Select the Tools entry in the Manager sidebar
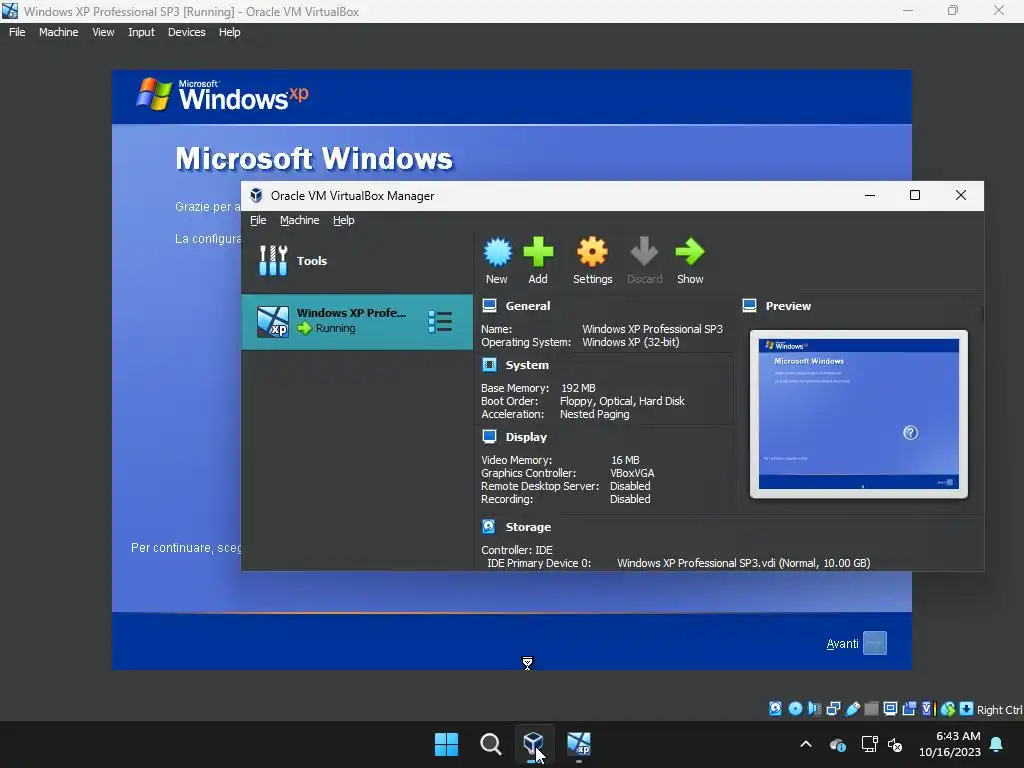 (x=357, y=261)
